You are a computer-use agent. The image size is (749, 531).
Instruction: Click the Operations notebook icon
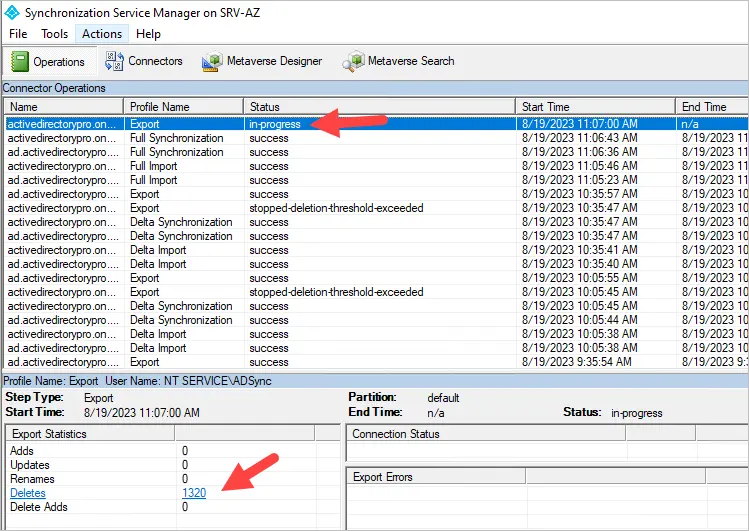20,62
